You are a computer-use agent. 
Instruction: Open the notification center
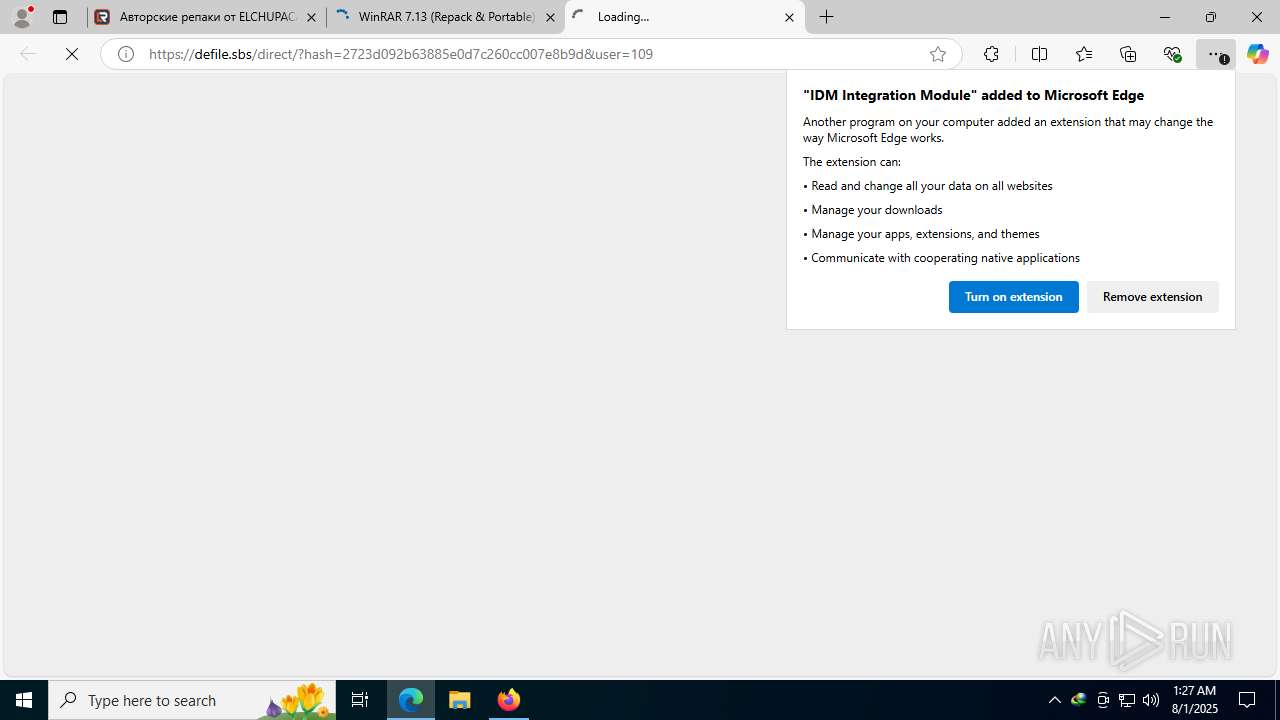(x=1247, y=700)
